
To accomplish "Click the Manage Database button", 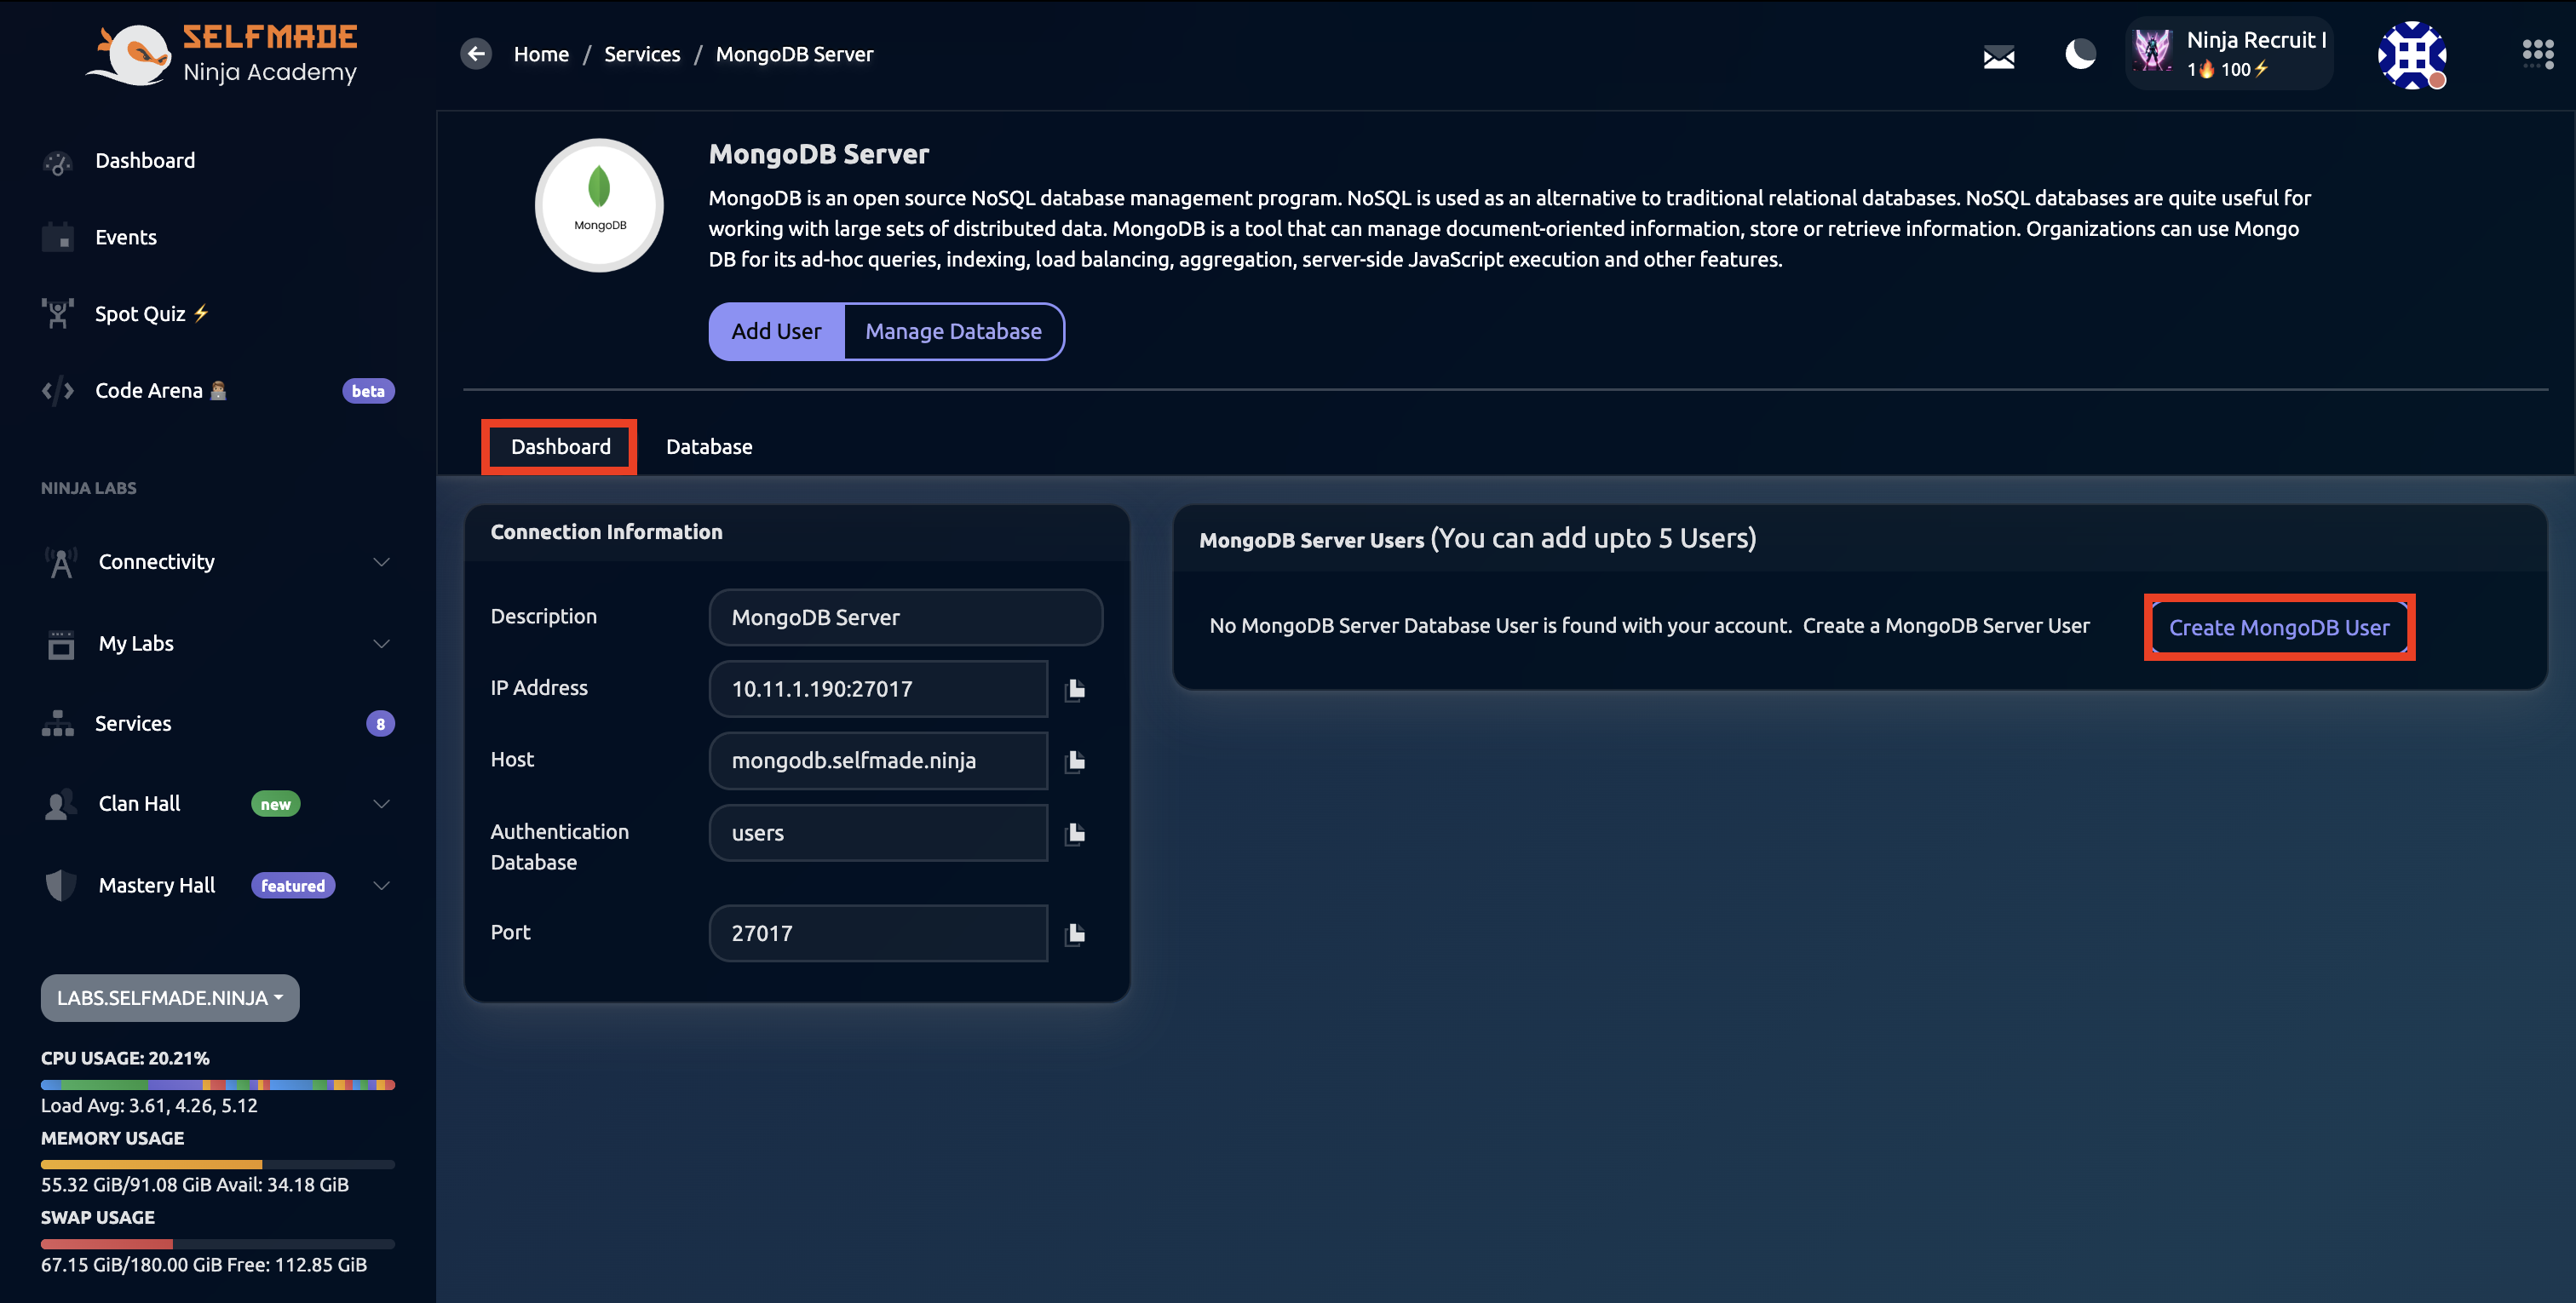I will pos(953,332).
